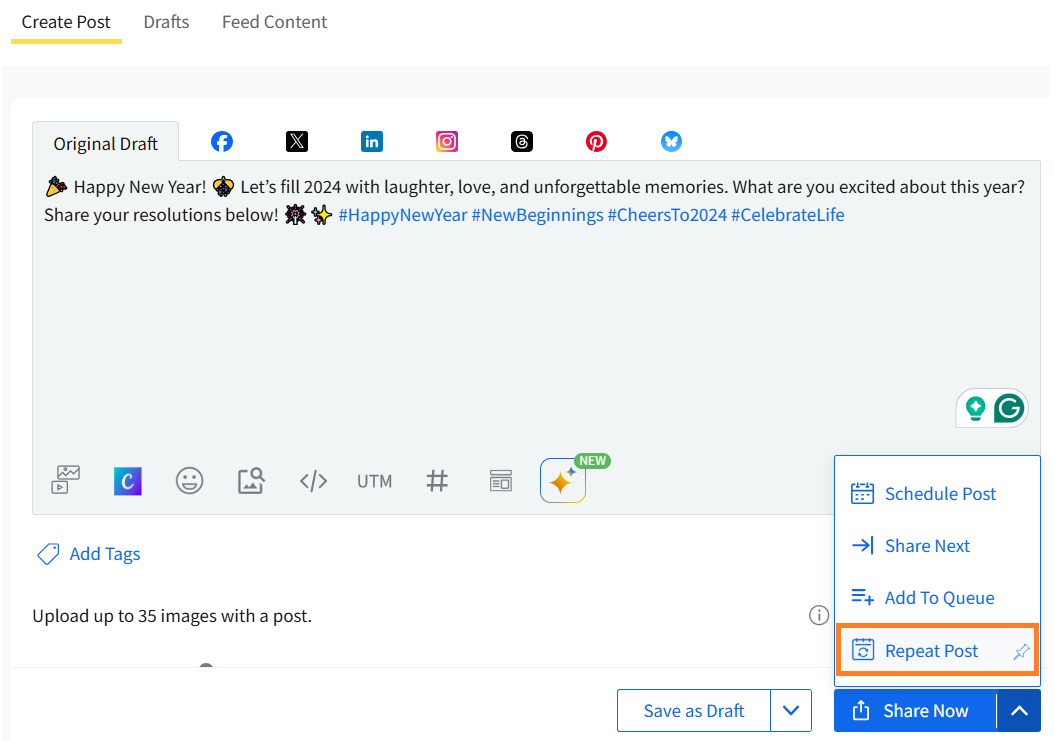
Task: Click the AI assistant sparkle icon
Action: click(562, 481)
